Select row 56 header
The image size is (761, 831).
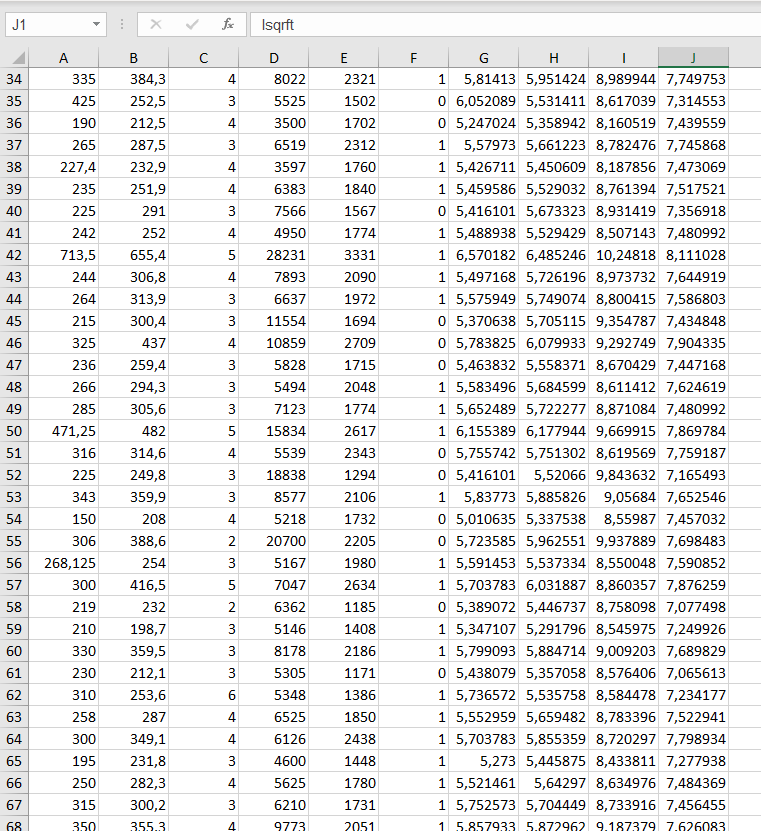(x=14, y=563)
